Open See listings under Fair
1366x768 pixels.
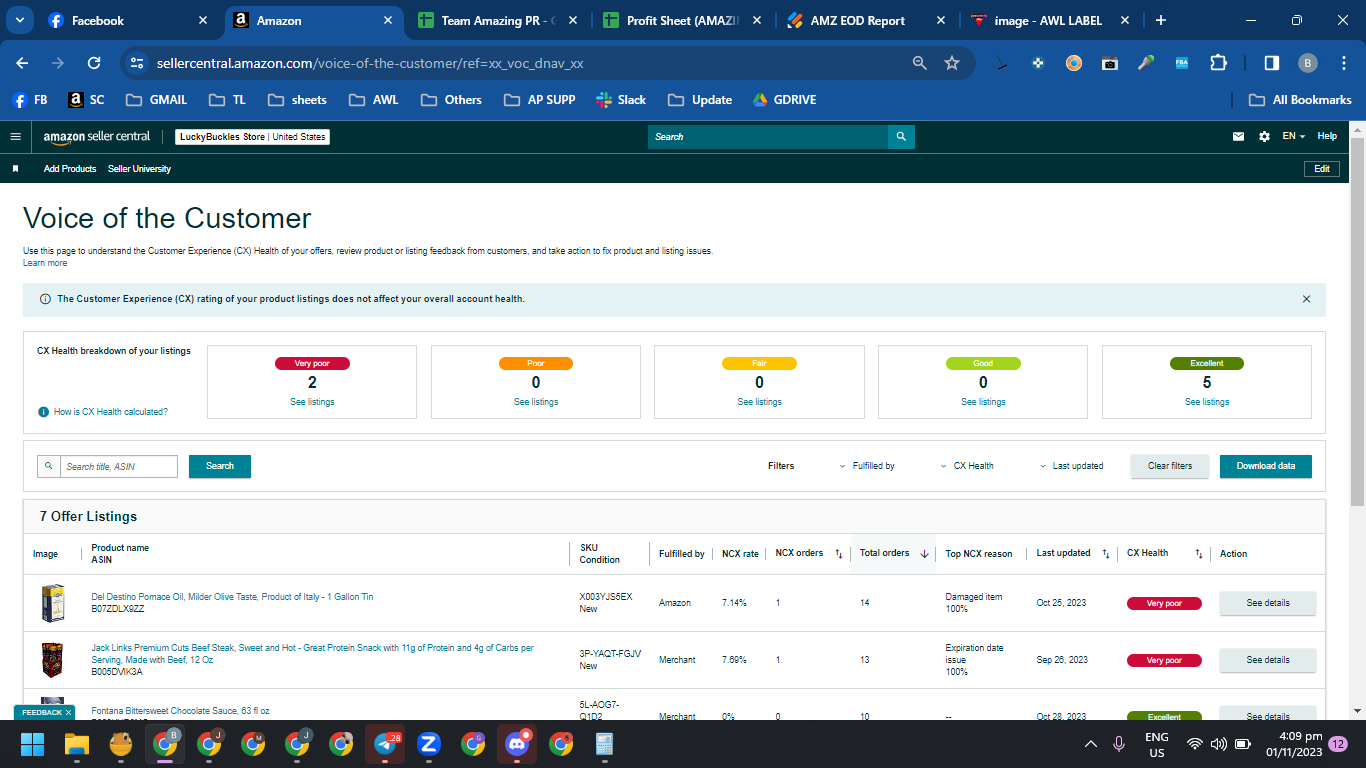(760, 402)
